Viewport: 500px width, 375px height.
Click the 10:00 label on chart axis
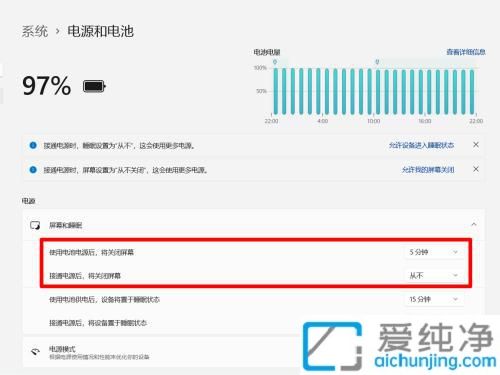[374, 121]
